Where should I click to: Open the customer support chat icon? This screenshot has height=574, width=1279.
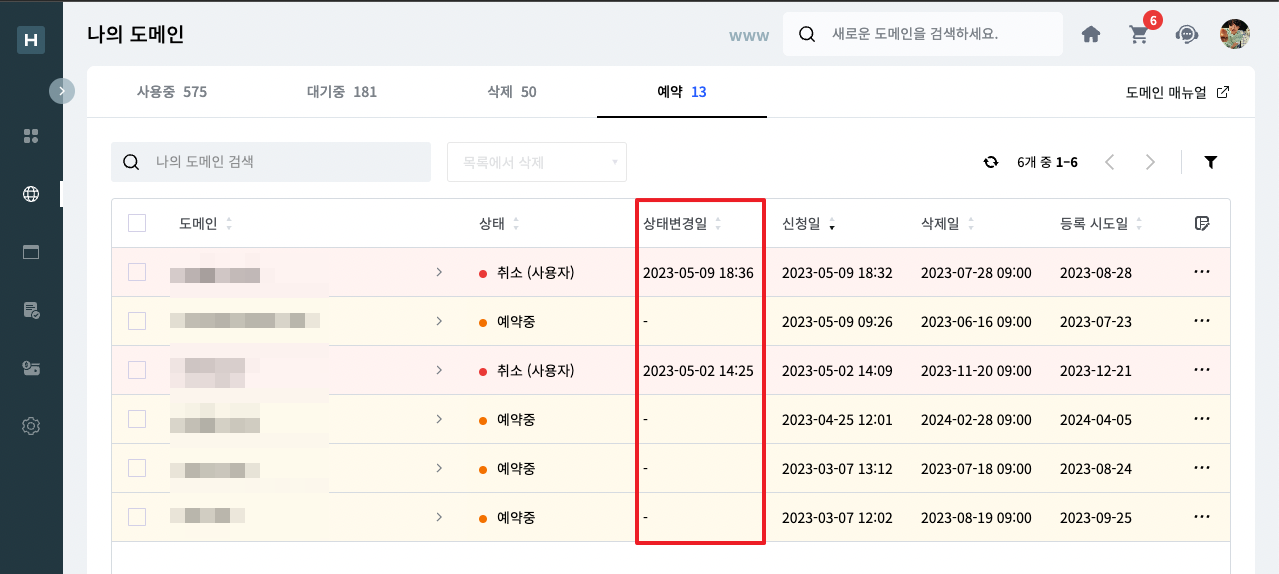[x=1187, y=34]
